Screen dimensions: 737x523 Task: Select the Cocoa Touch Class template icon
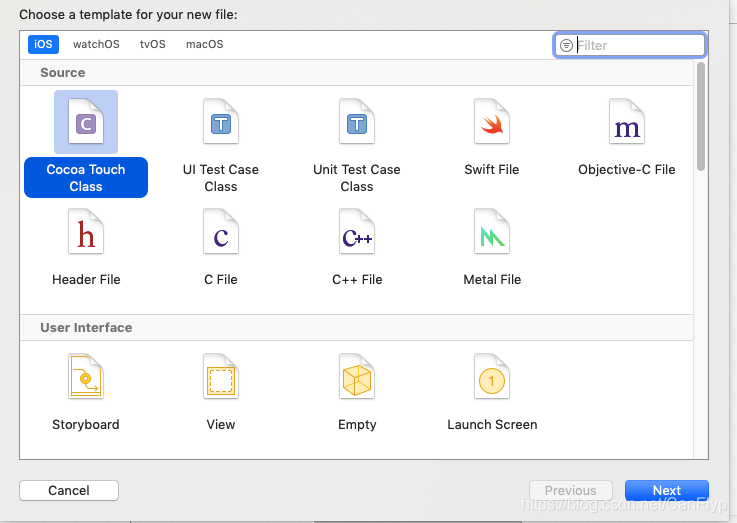click(86, 122)
